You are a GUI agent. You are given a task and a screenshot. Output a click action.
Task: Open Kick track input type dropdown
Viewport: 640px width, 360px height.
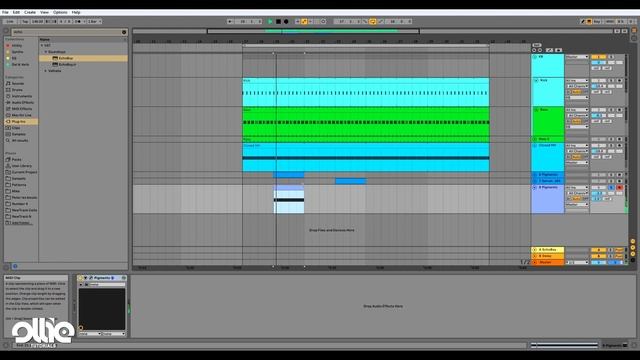click(577, 80)
